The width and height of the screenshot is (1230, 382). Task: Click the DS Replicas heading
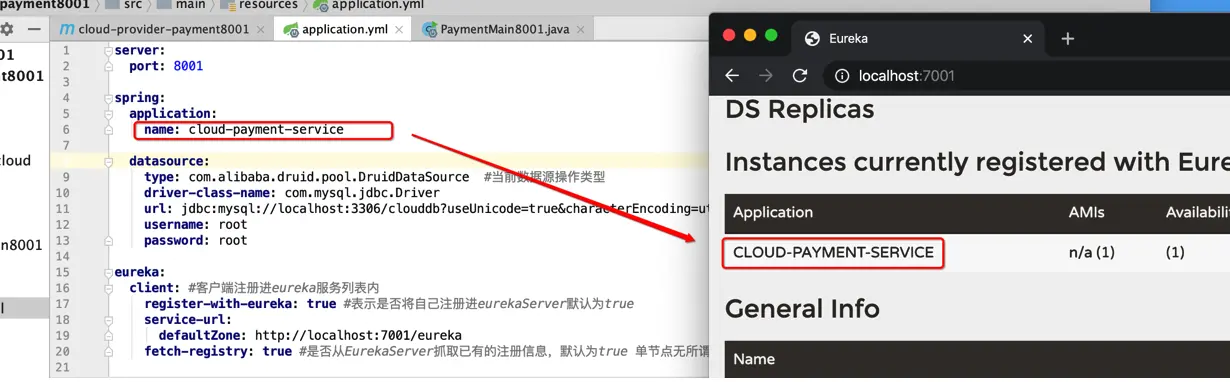(x=799, y=110)
